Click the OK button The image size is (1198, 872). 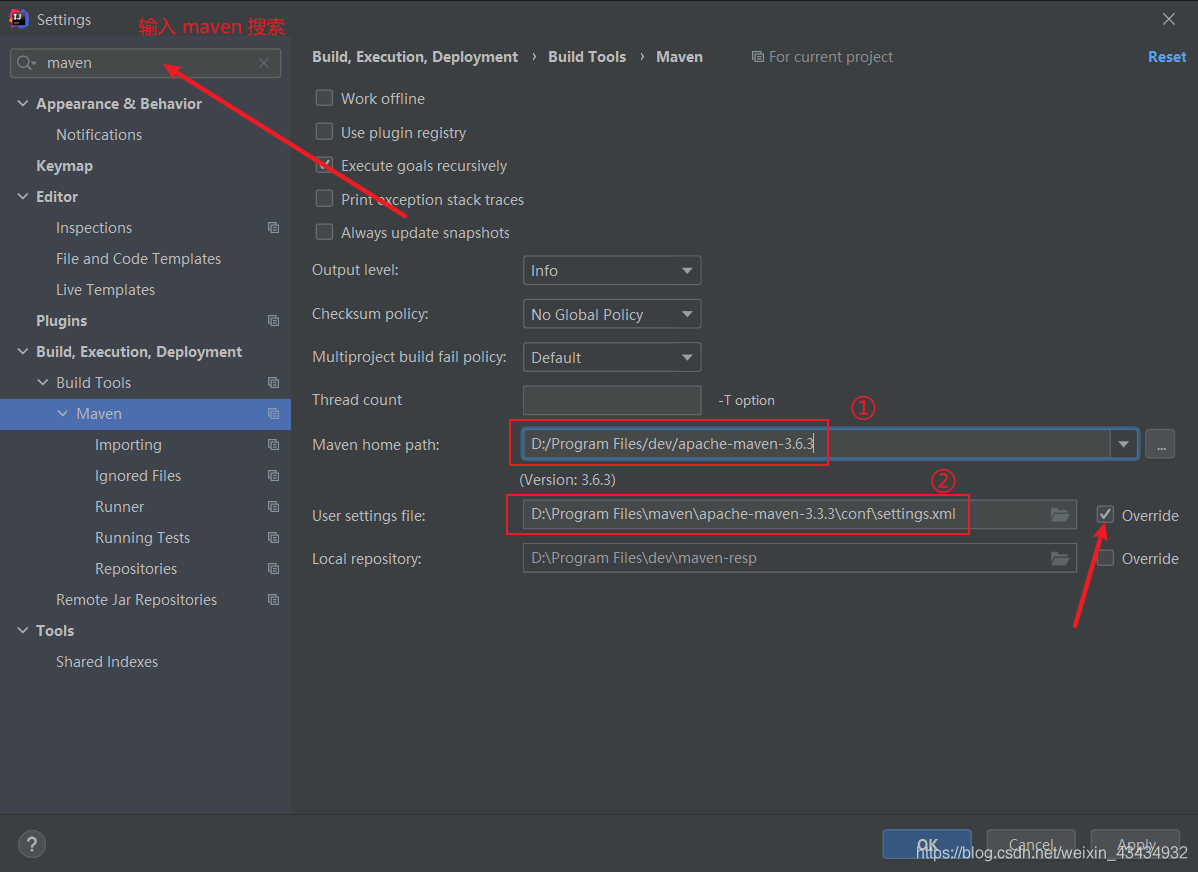(x=927, y=844)
